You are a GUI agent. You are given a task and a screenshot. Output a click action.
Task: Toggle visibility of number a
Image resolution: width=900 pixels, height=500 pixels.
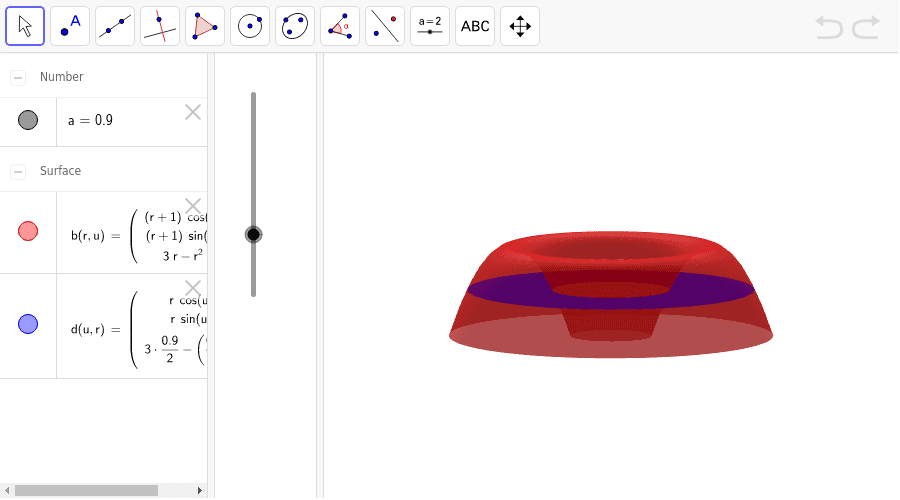pyautogui.click(x=28, y=120)
